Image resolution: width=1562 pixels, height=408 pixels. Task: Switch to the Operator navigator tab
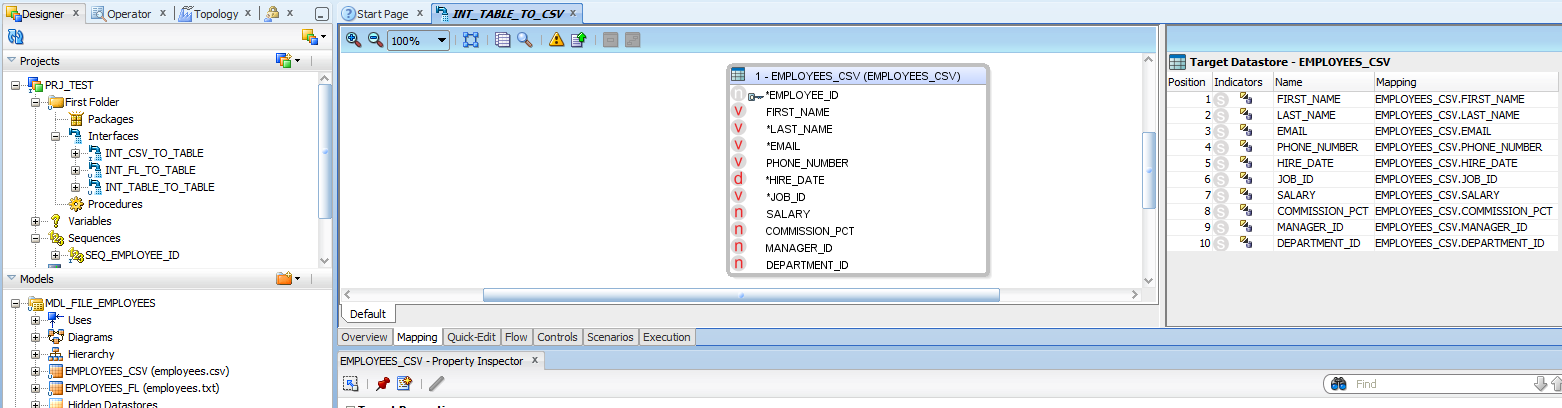click(129, 14)
